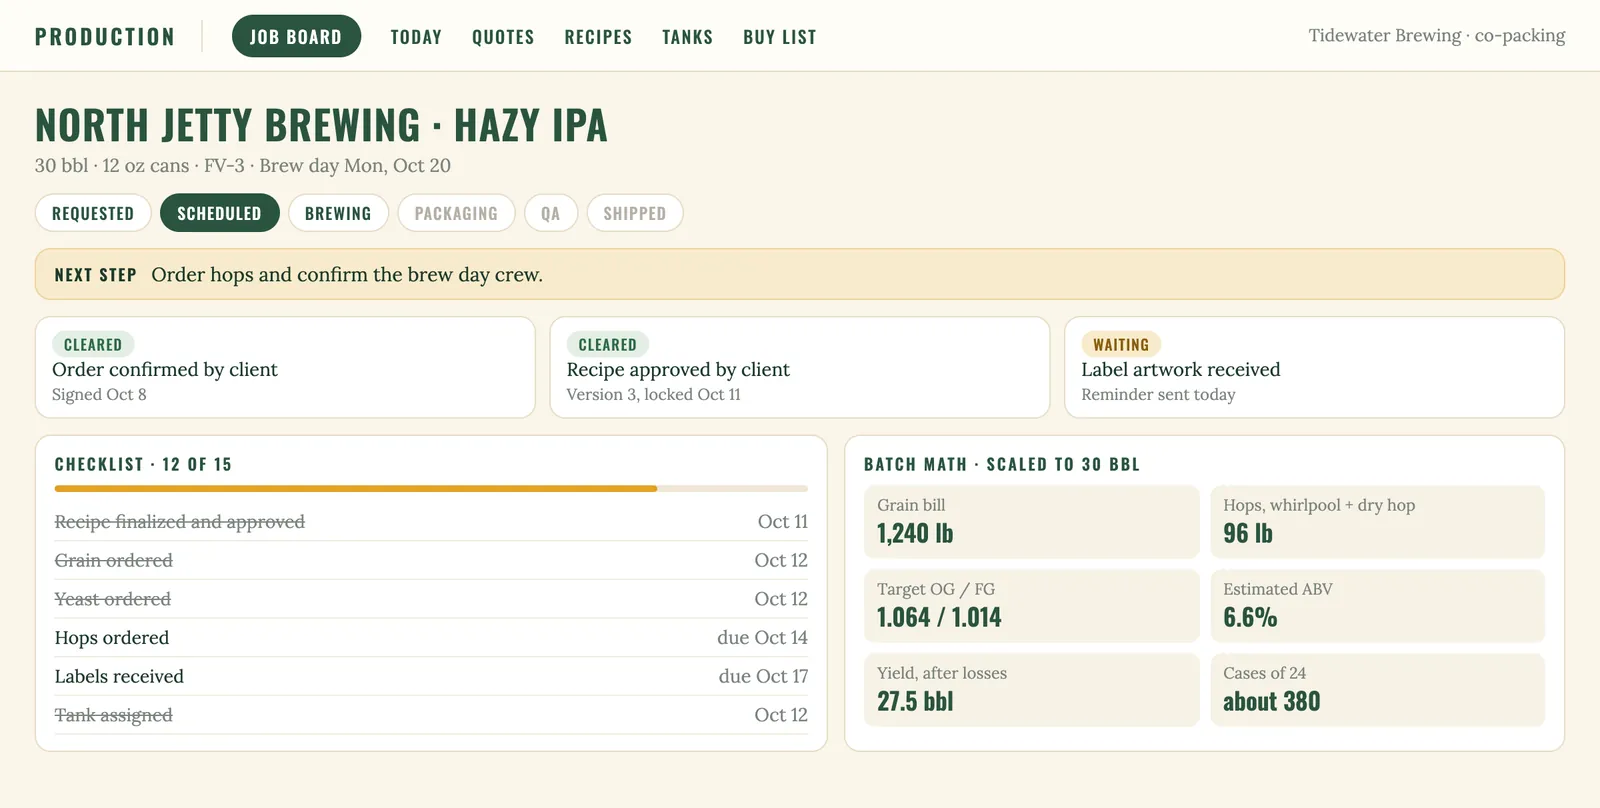Select the Packaging stage pill
This screenshot has height=808, width=1600.
click(456, 213)
